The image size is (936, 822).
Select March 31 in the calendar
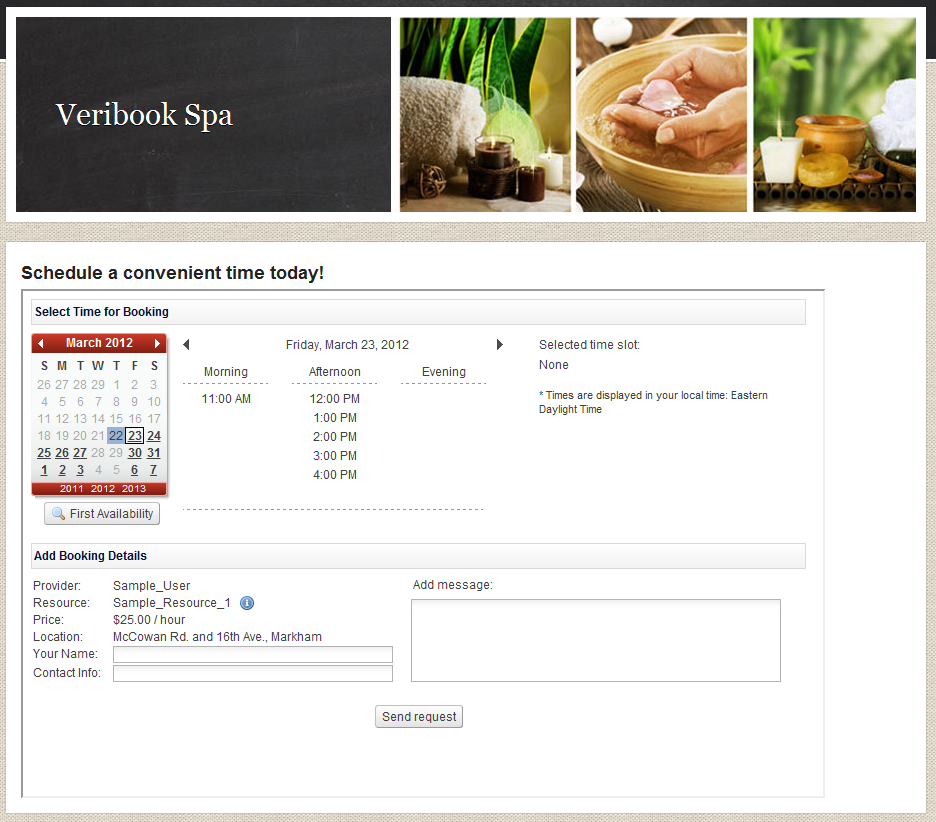(154, 453)
